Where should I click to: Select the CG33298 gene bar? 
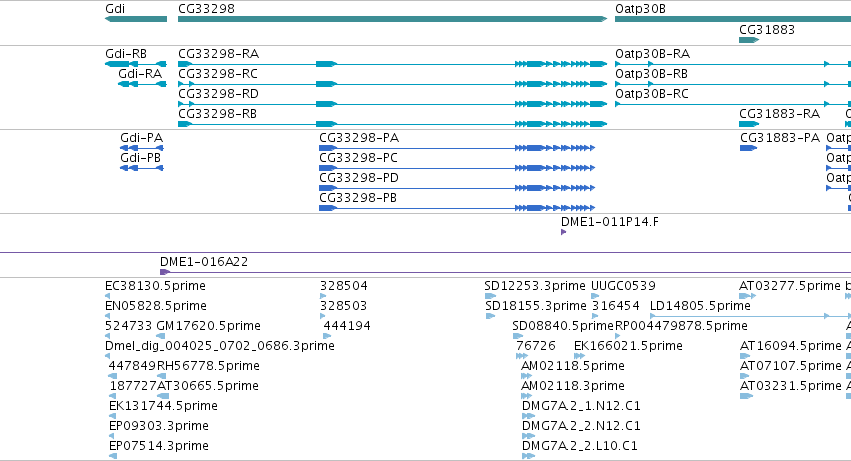click(x=392, y=19)
